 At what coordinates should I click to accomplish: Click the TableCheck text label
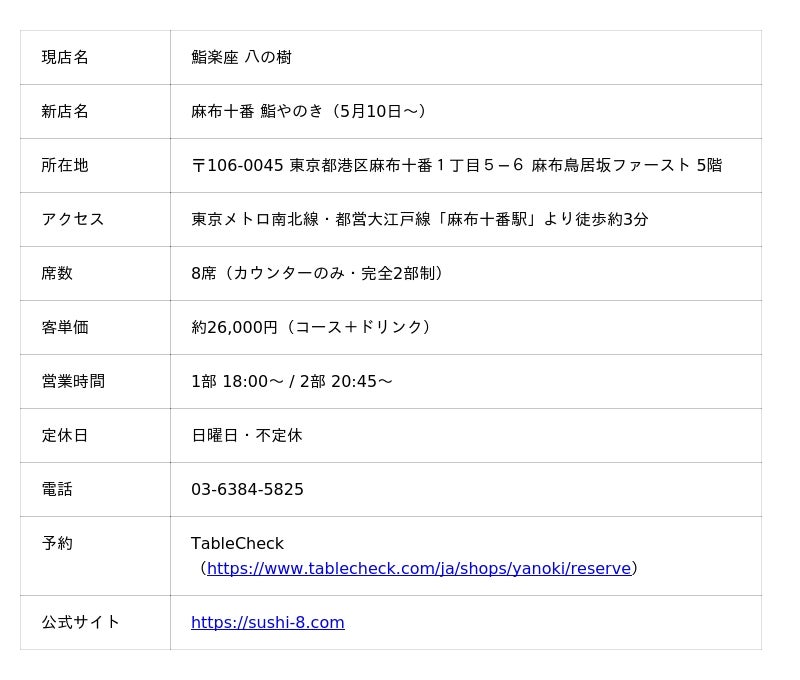pyautogui.click(x=237, y=544)
